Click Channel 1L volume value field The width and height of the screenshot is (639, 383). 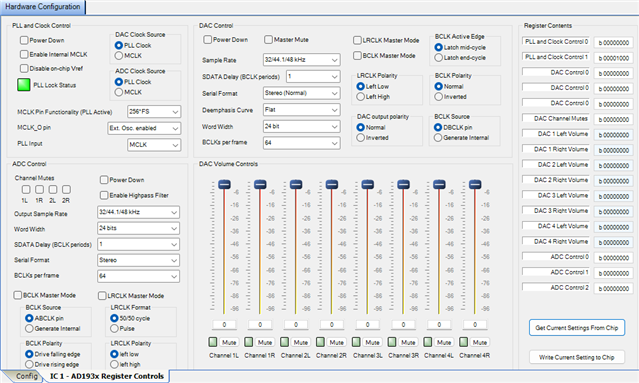pyautogui.click(x=224, y=325)
